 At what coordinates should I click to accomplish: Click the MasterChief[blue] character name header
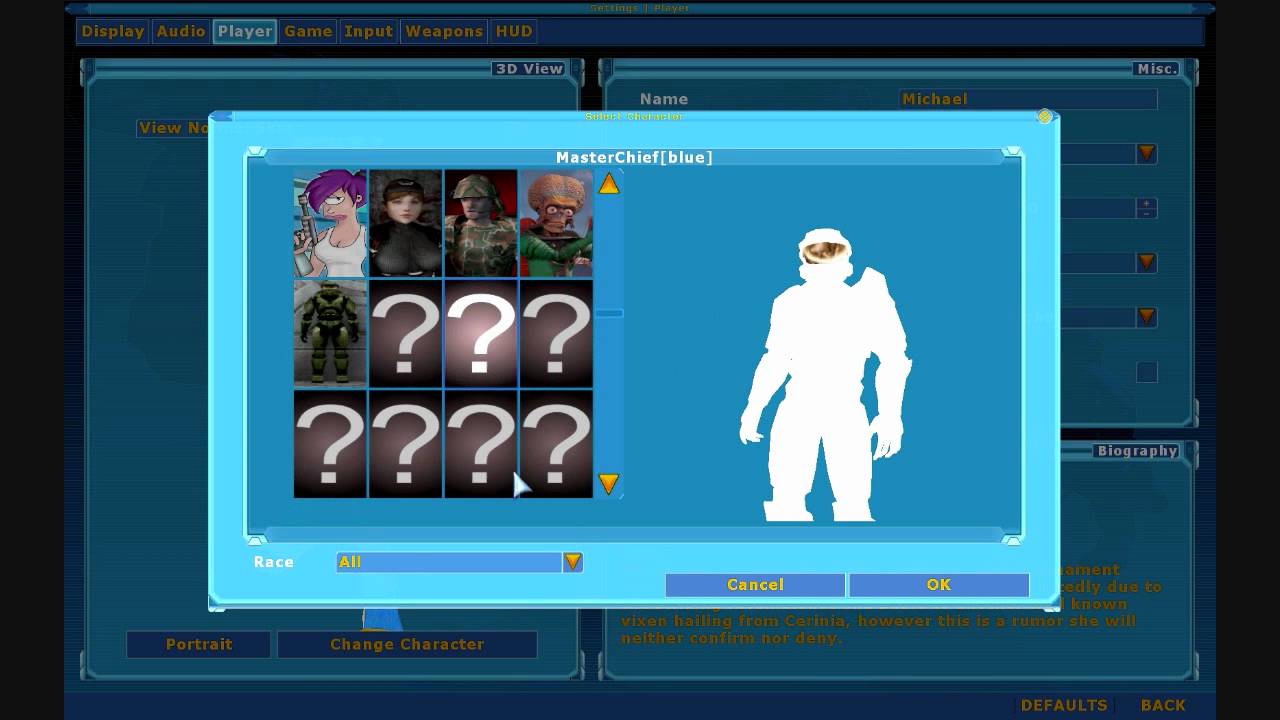(634, 157)
